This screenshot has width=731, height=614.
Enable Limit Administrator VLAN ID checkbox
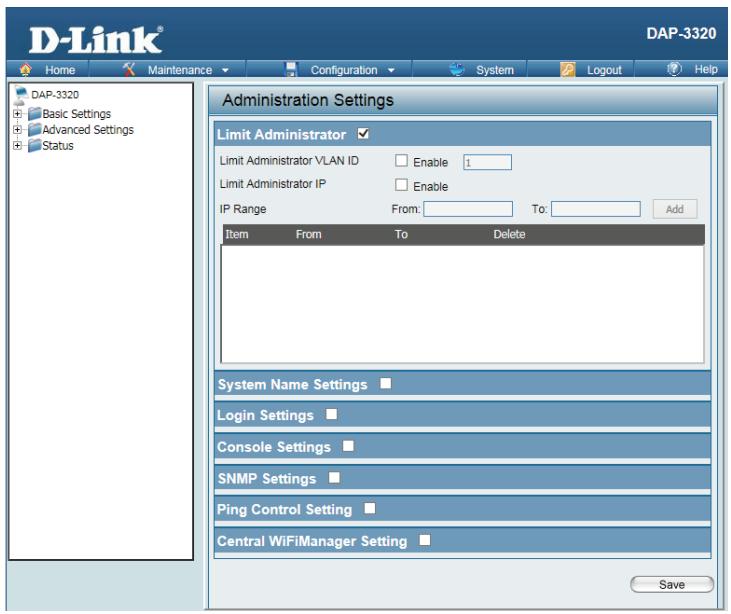tap(401, 161)
